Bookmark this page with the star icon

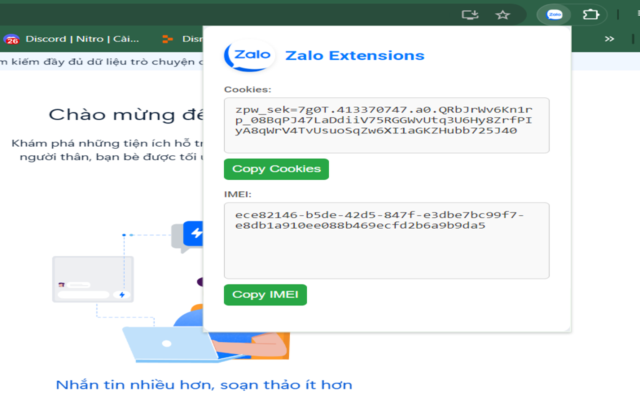point(503,14)
